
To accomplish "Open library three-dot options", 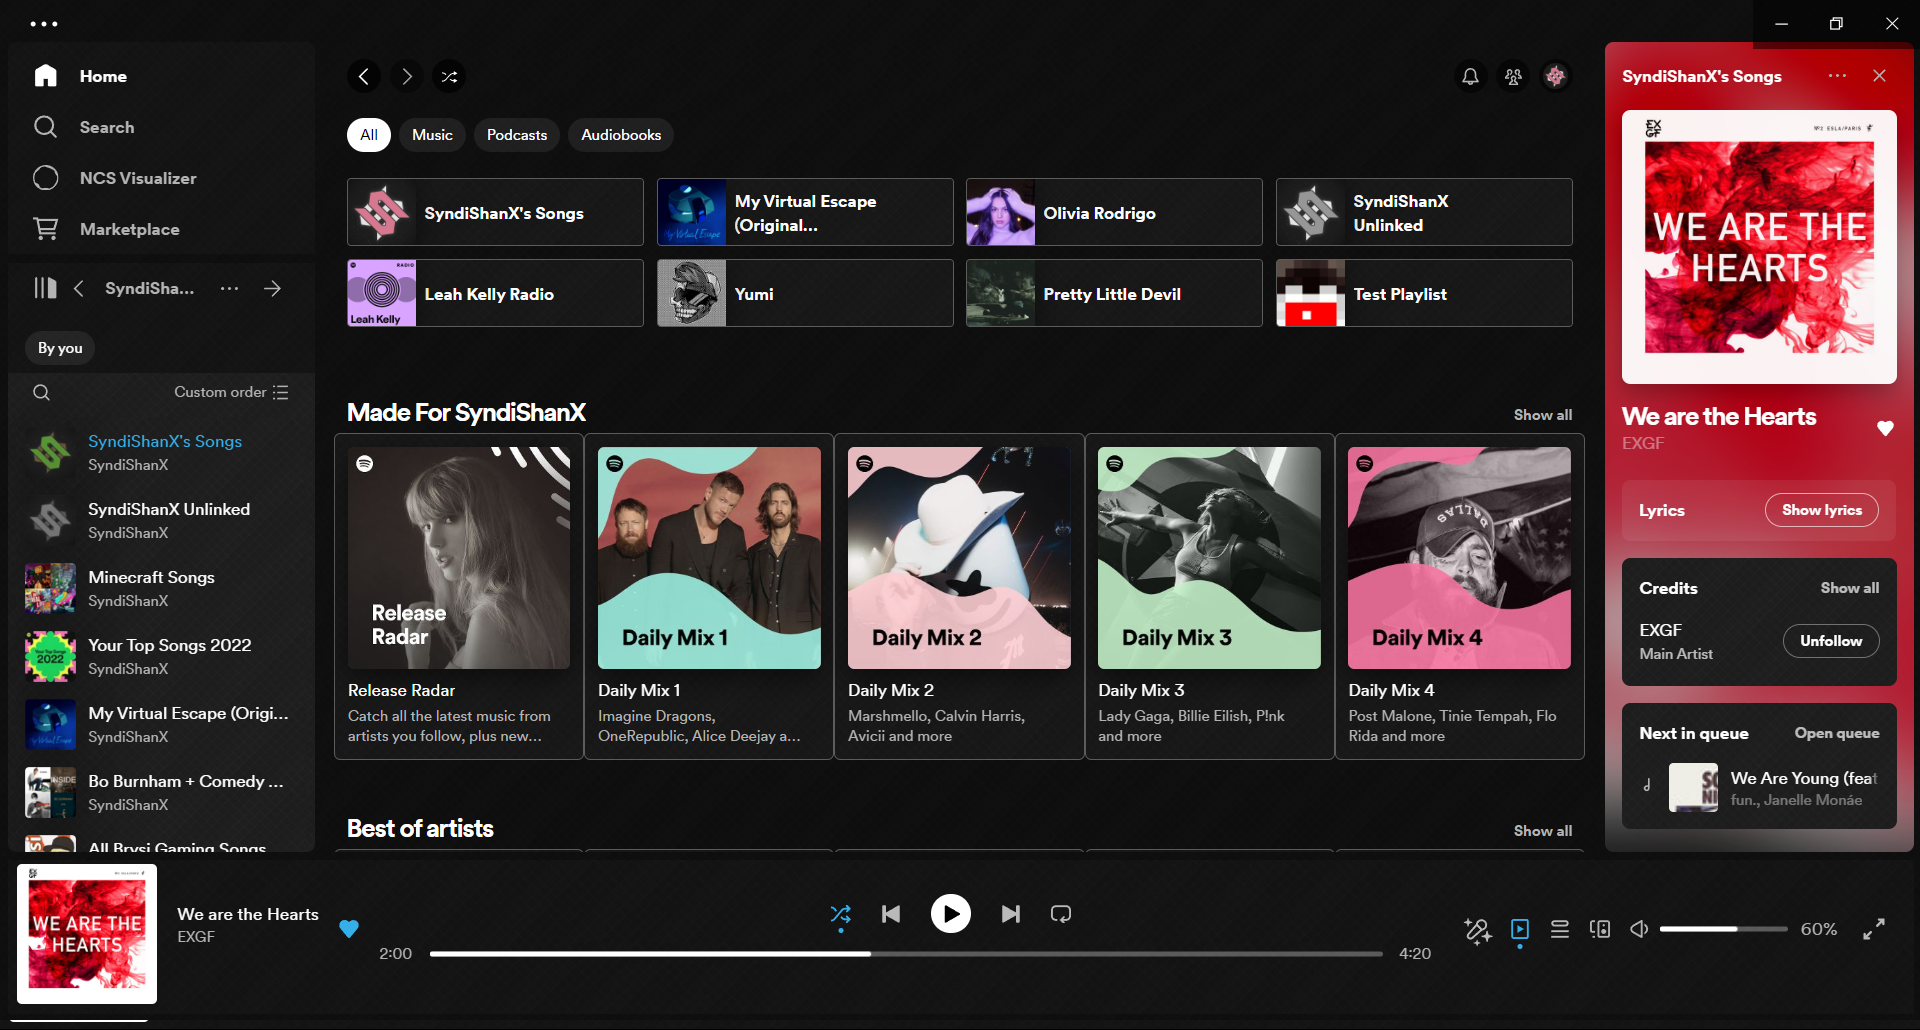I will click(230, 288).
